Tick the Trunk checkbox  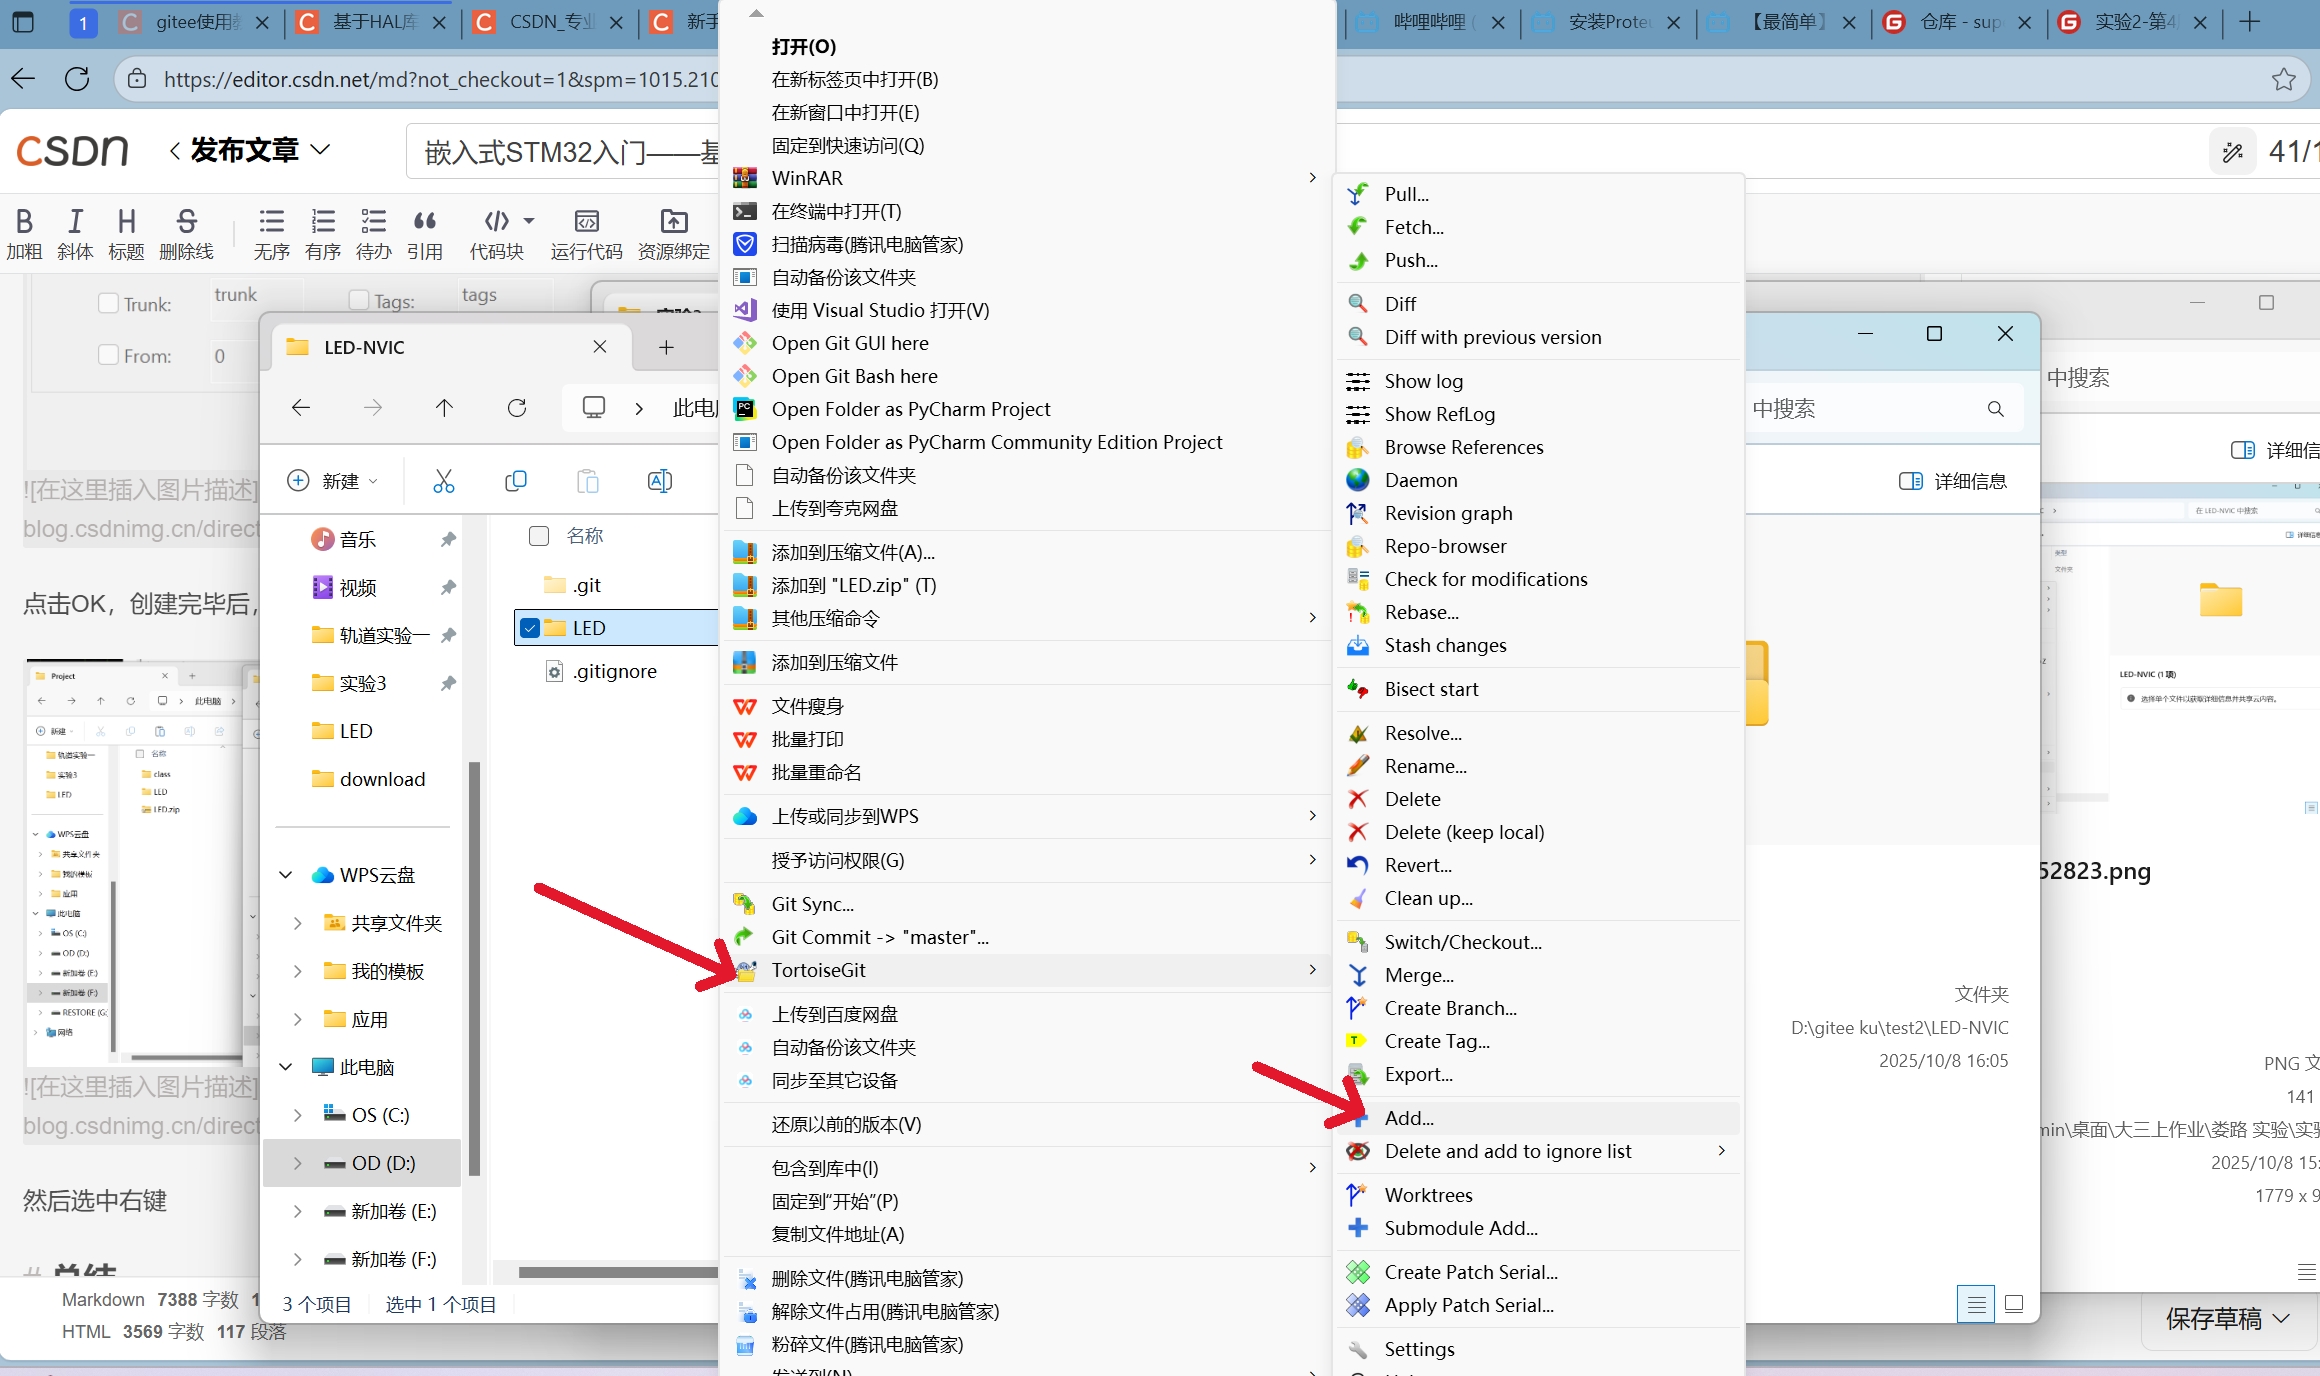[x=108, y=302]
